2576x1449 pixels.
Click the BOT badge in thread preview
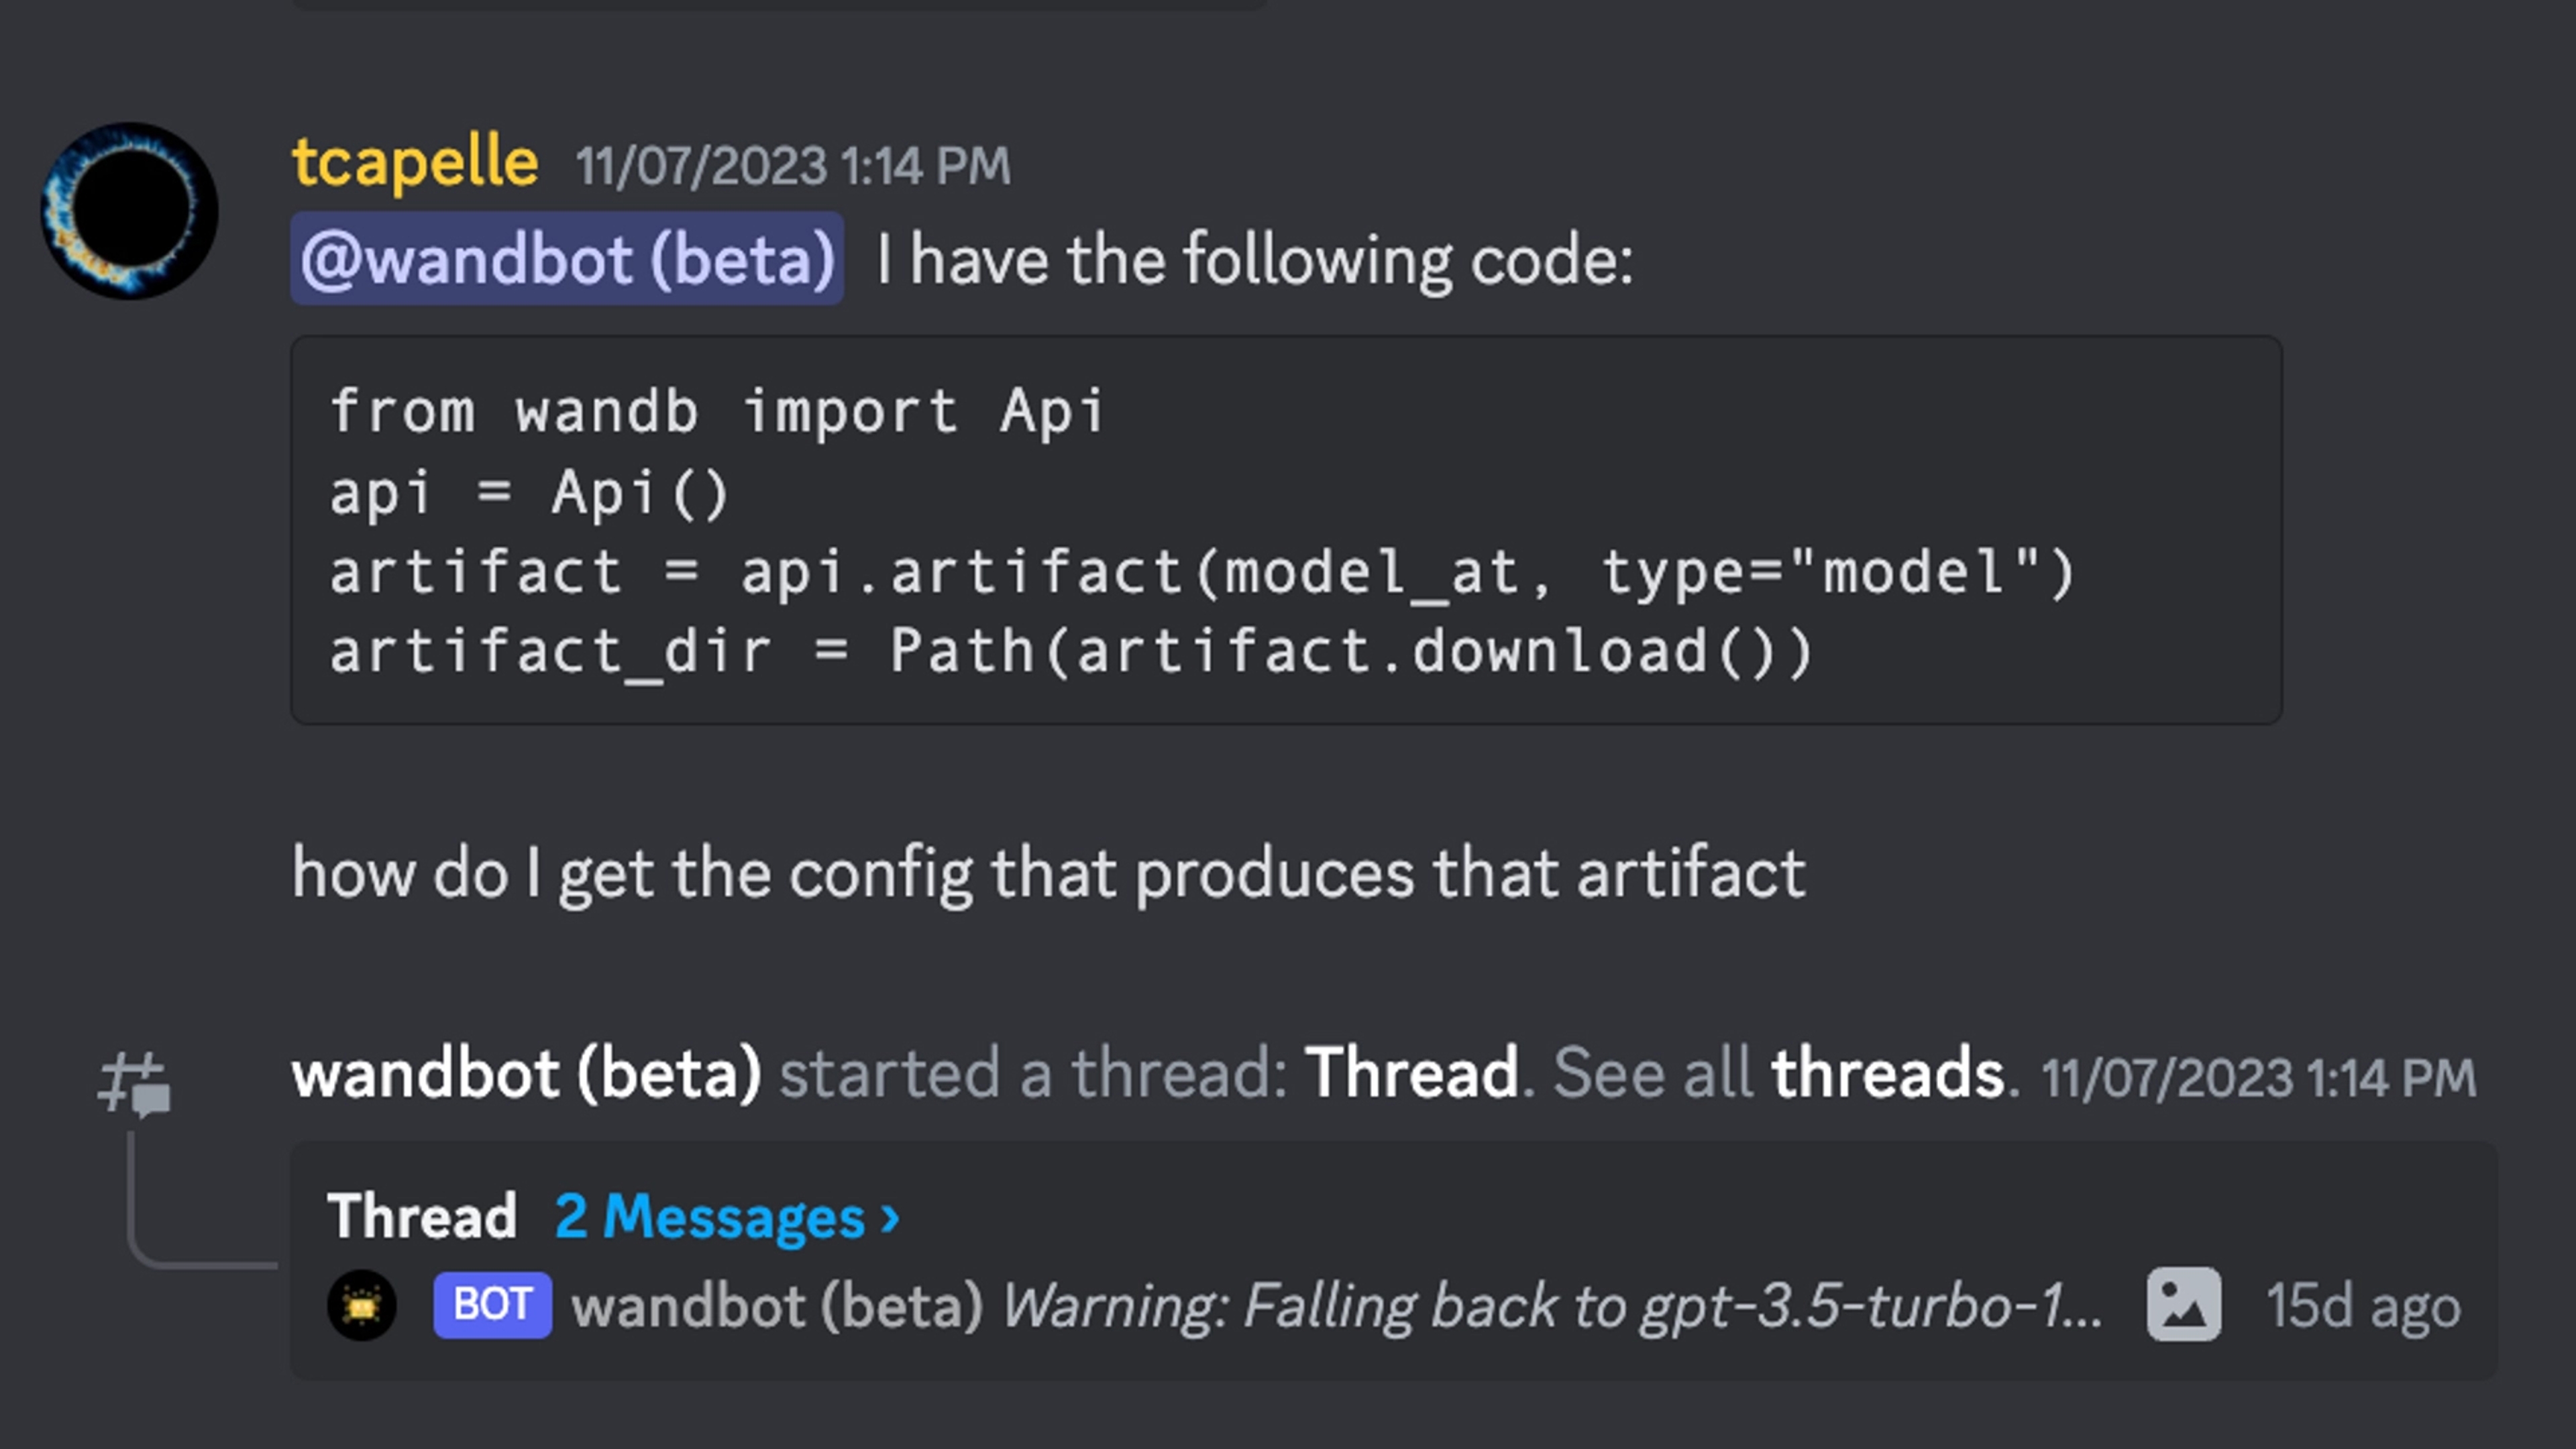click(492, 1305)
